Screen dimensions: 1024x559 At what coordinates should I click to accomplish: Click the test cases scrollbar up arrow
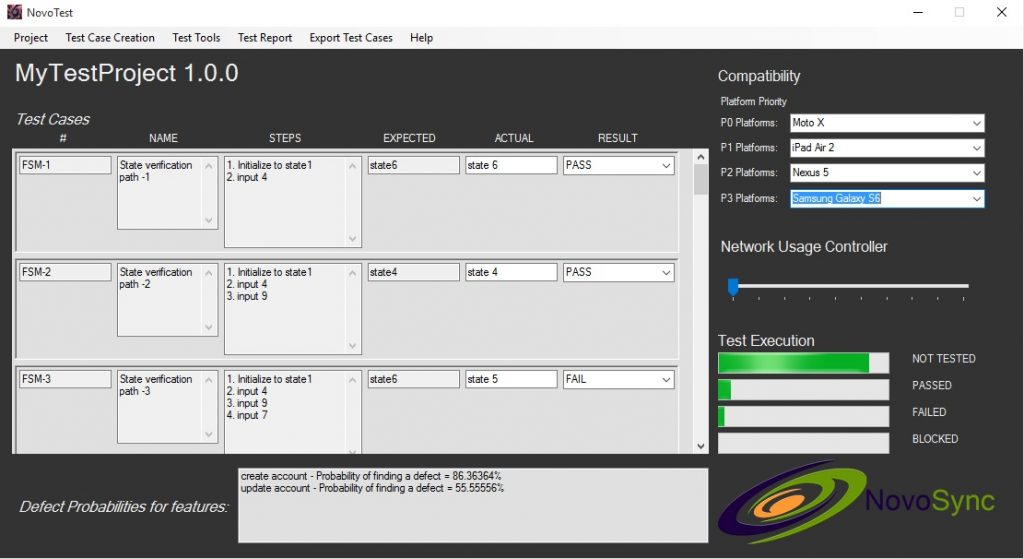[700, 157]
